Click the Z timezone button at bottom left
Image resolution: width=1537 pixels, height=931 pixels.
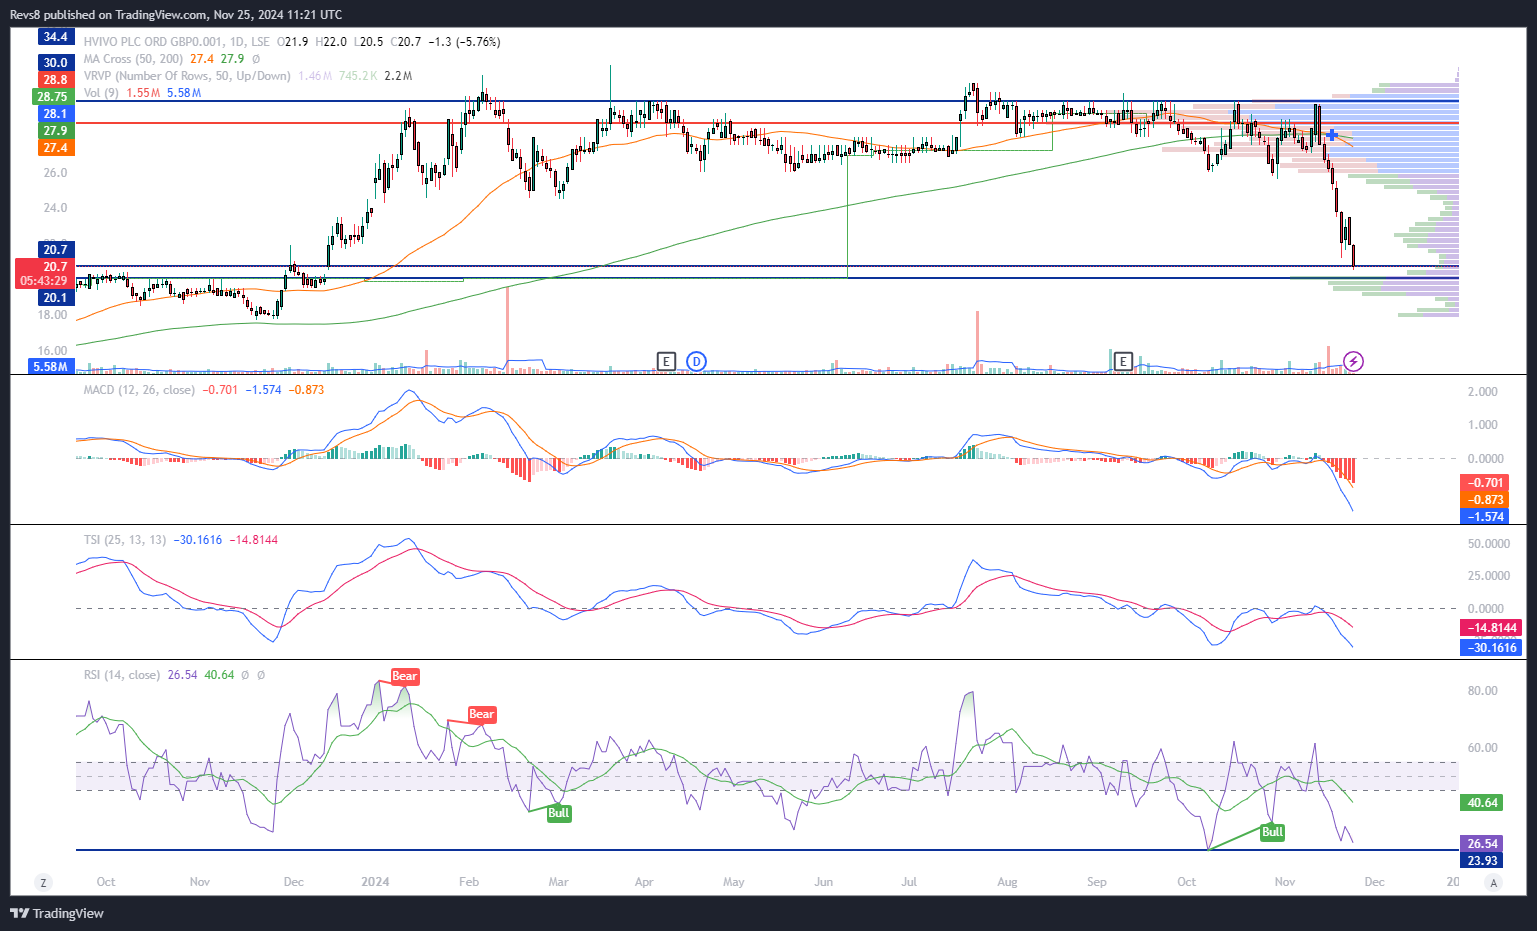click(x=43, y=882)
